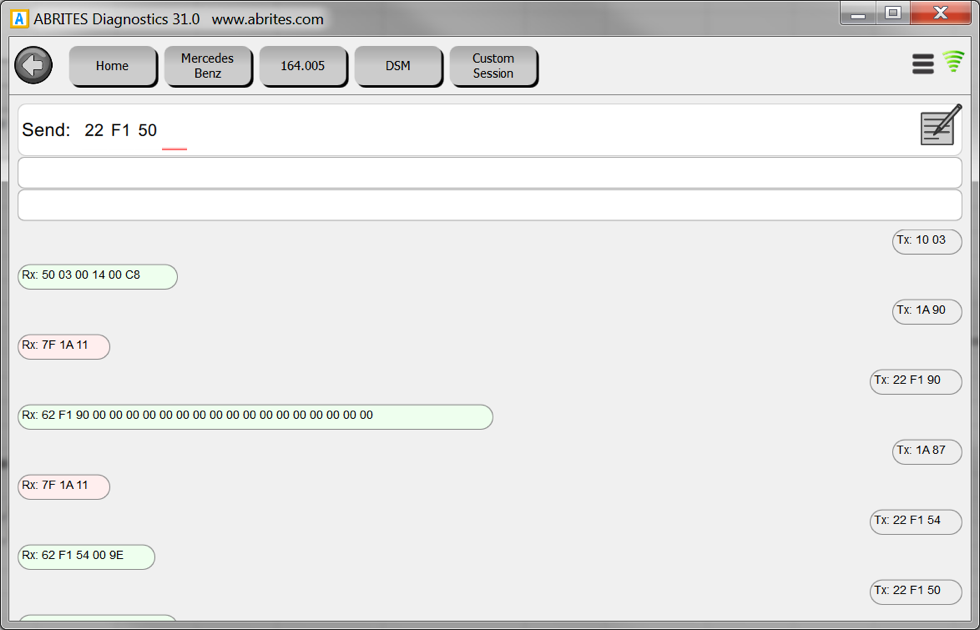Select the Tx: 22 F1 50 message bubble
Screen dimensions: 980x630
pos(916,591)
